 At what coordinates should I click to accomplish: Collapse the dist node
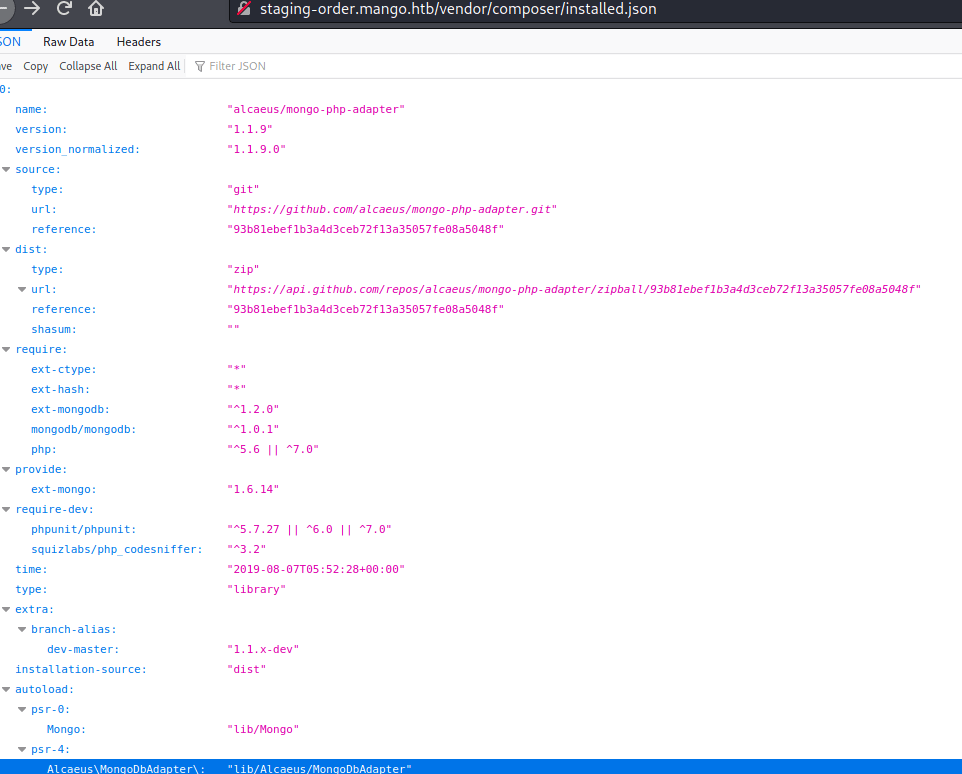point(7,249)
